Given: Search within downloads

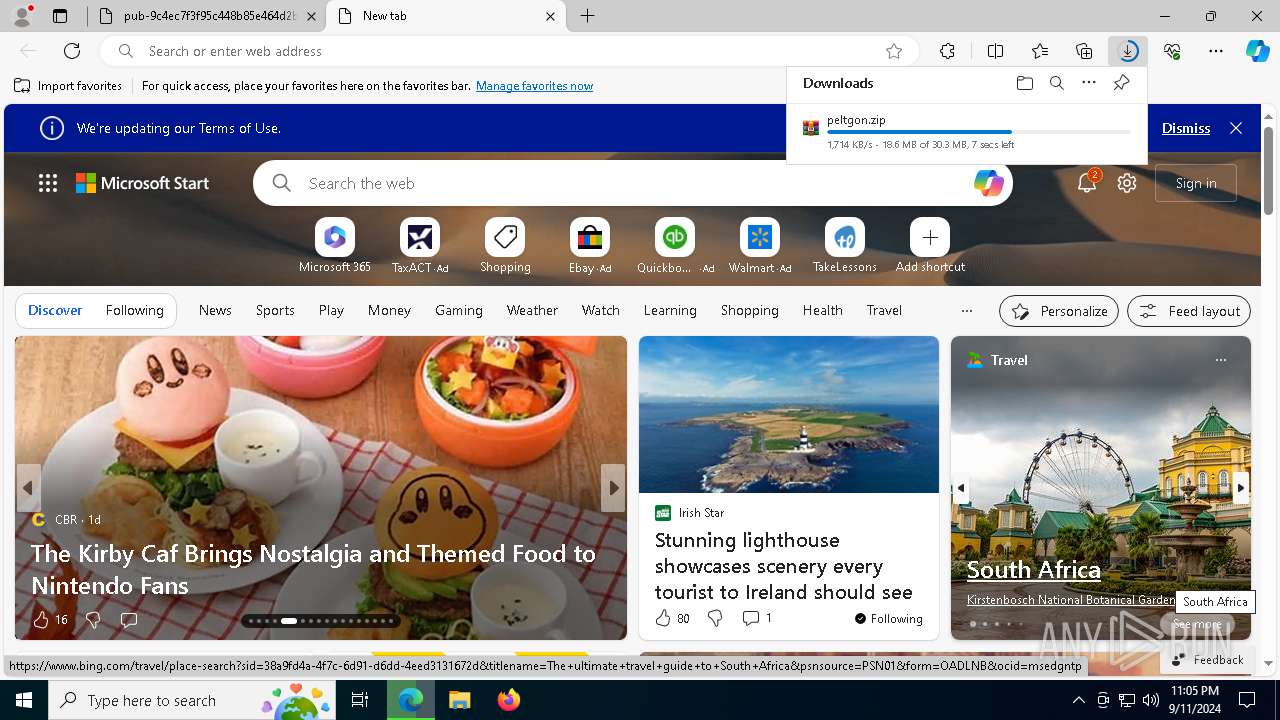Looking at the screenshot, I should (1056, 83).
